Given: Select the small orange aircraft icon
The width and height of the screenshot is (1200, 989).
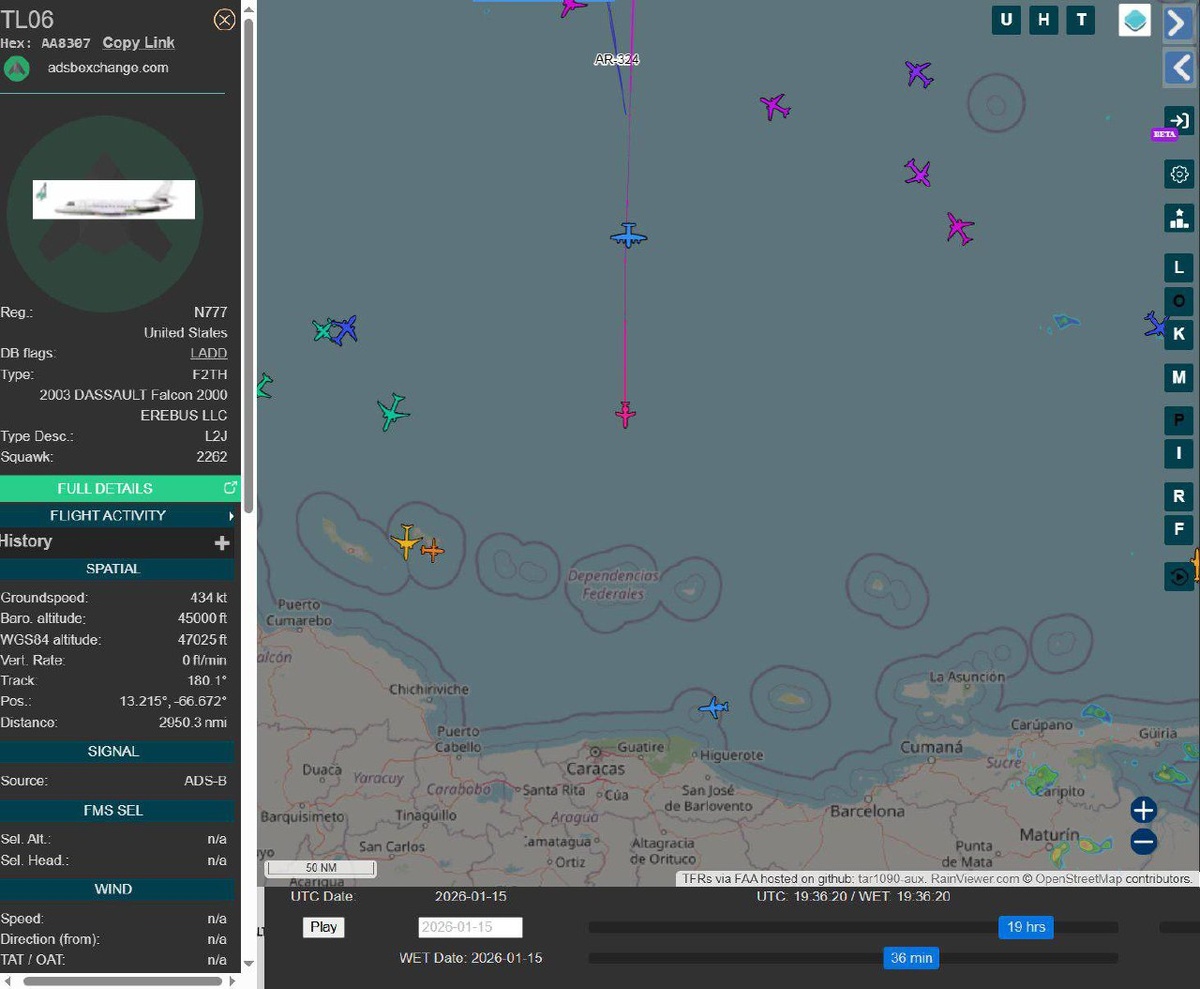Looking at the screenshot, I should [x=432, y=549].
